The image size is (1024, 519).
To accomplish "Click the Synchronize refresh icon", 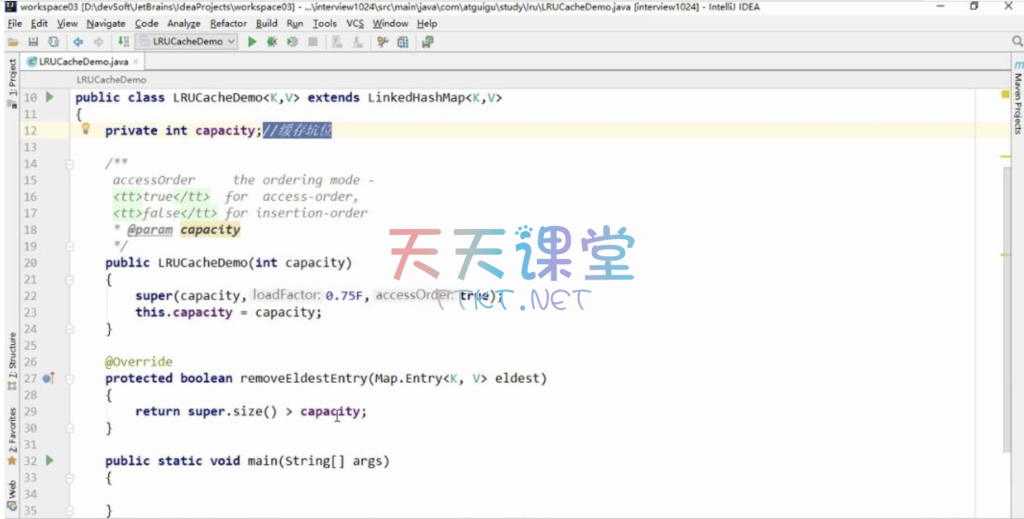I will (53, 42).
